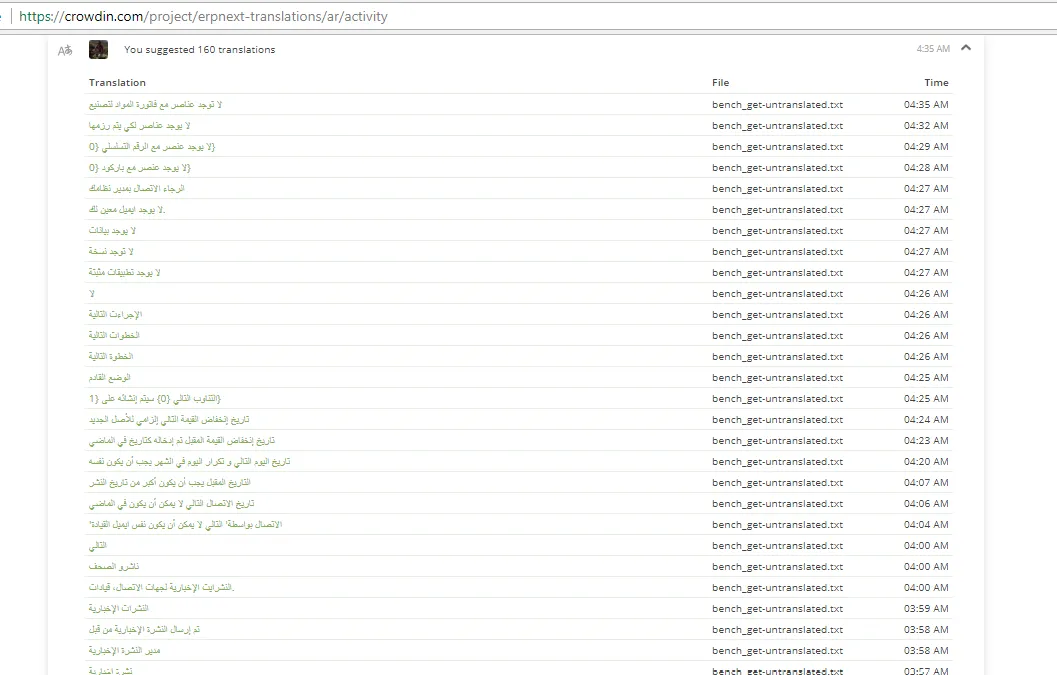Click the 04:07 AM time cell
Viewport: 1057px width, 675px height.
[926, 482]
